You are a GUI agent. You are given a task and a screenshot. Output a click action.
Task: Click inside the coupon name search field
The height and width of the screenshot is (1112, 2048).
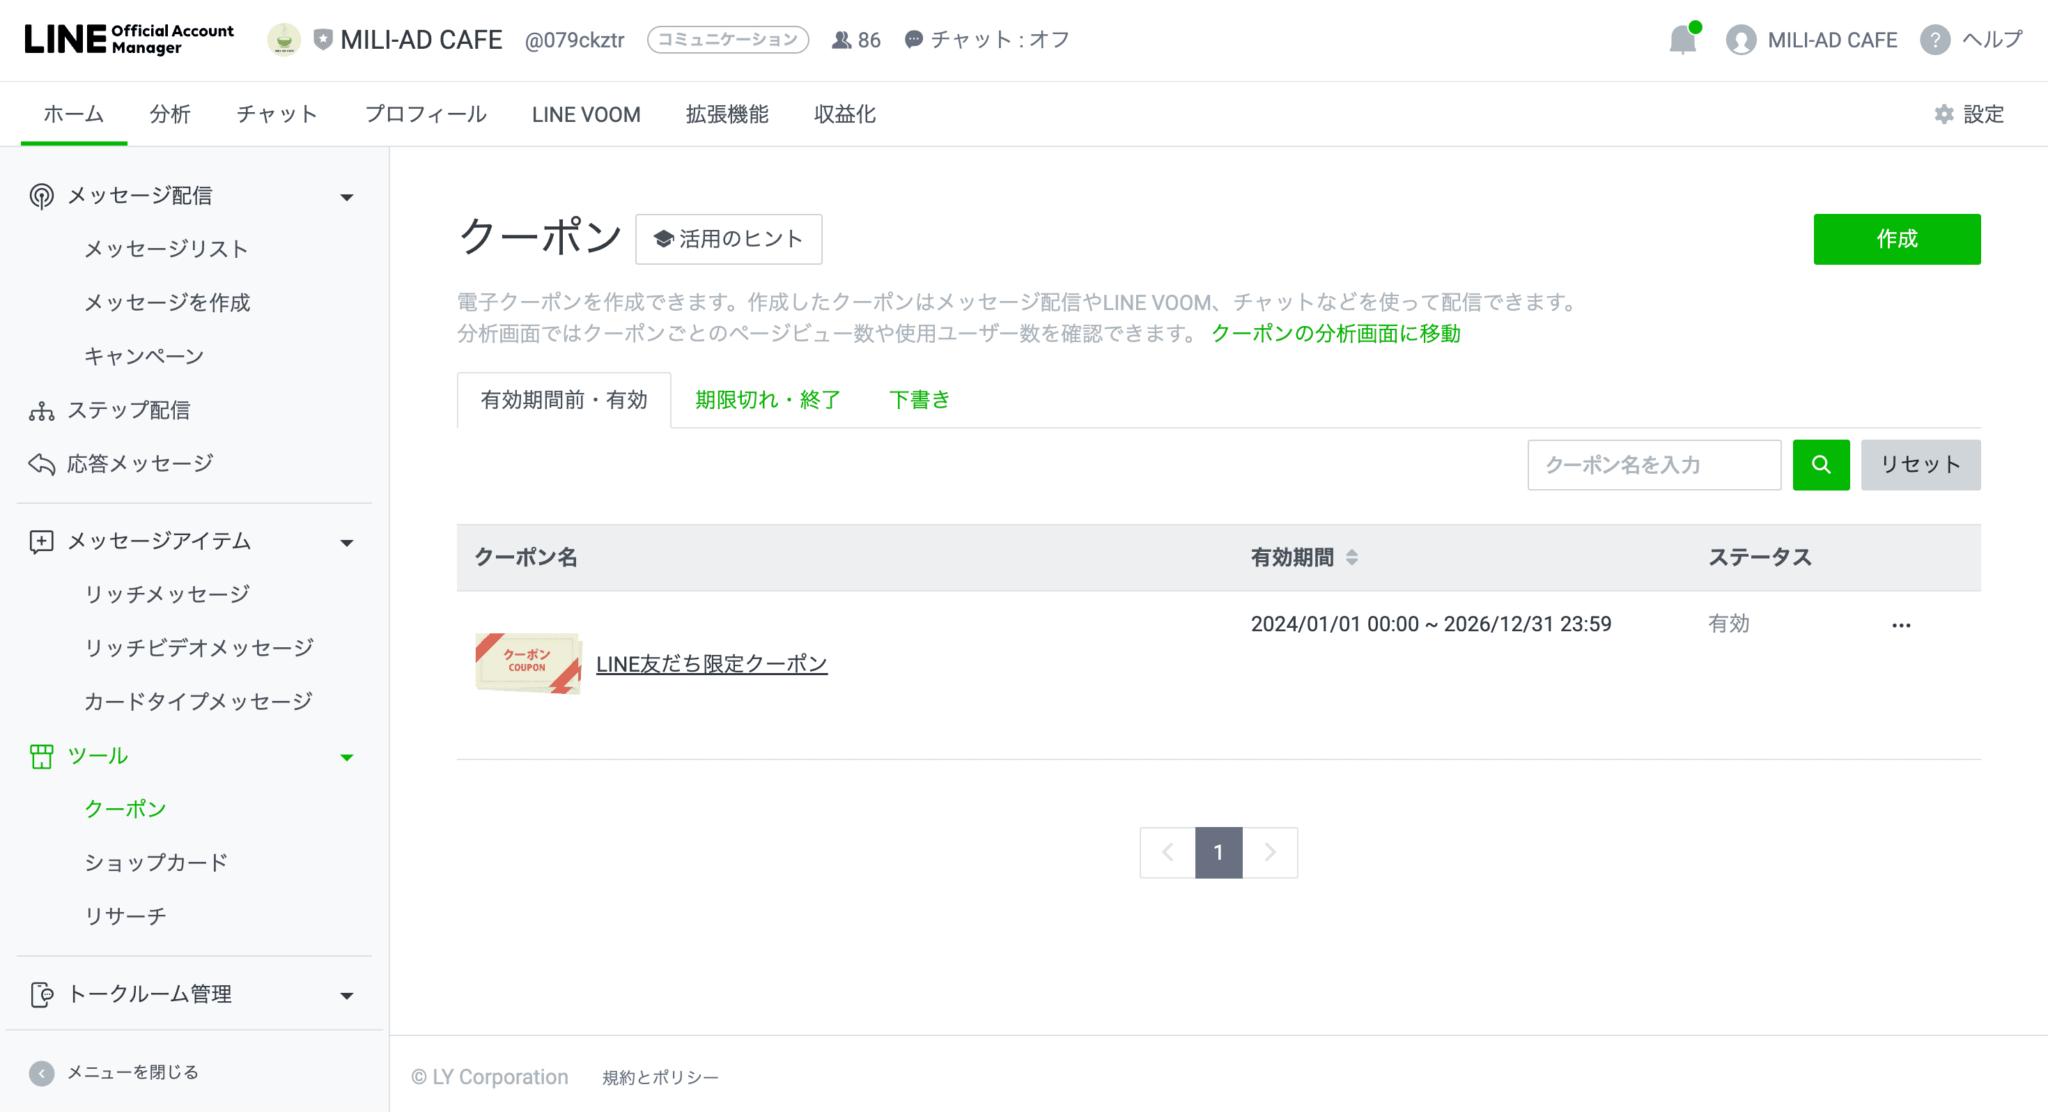click(x=1653, y=464)
